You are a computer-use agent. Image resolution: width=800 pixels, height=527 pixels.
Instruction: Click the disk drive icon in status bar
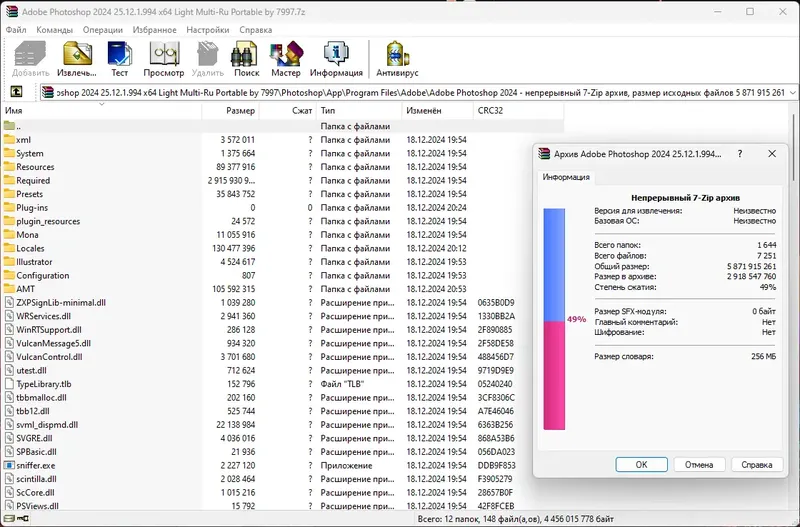(9, 519)
